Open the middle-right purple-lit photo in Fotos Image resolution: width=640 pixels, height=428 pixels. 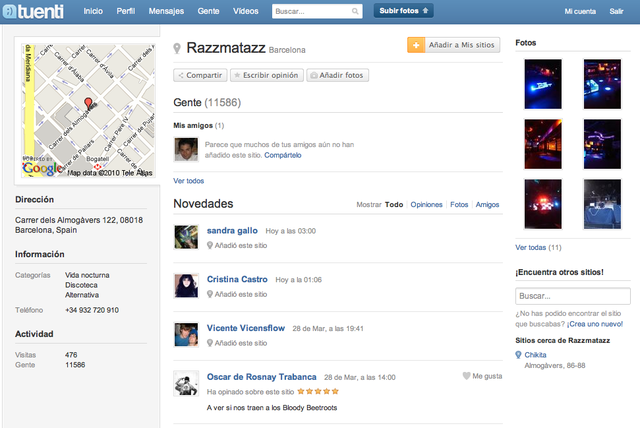coord(602,144)
